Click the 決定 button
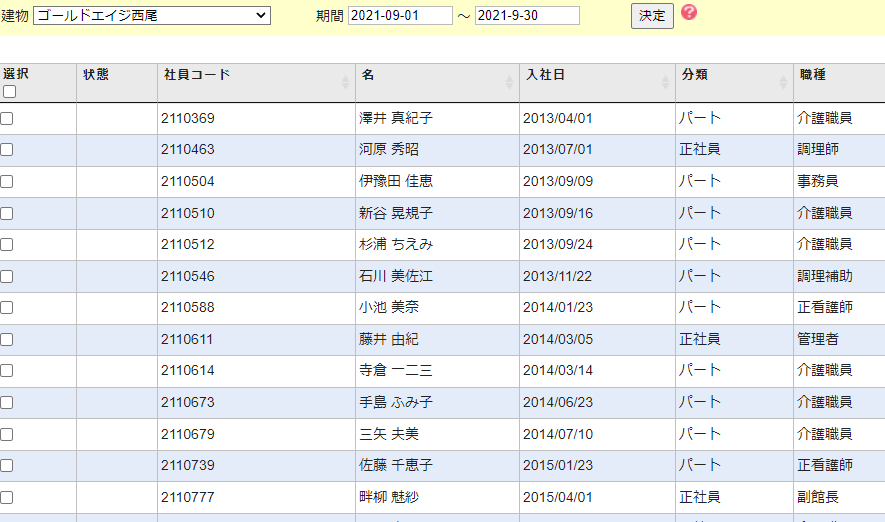The image size is (885, 522). (x=652, y=17)
